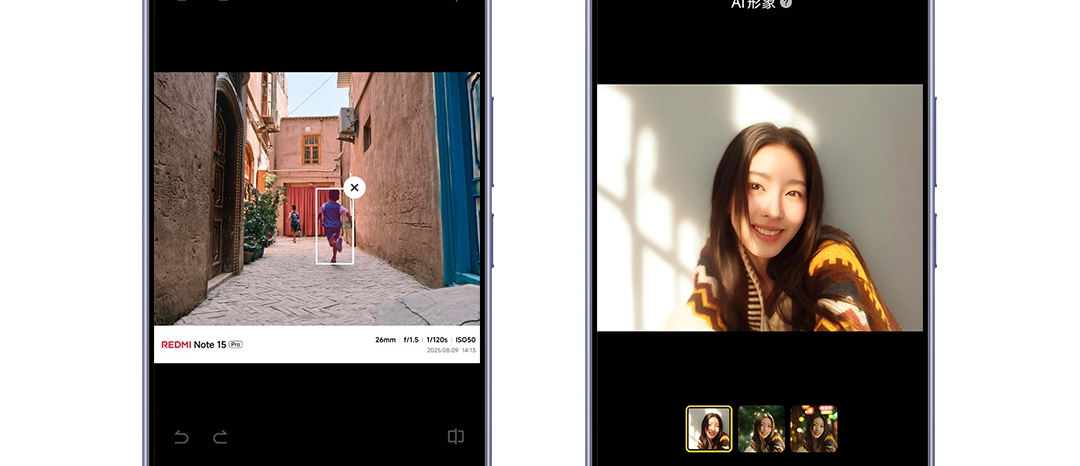The height and width of the screenshot is (466, 1080).
Task: Pick the bokeh-lights portrait thumbnail
Action: click(x=813, y=428)
